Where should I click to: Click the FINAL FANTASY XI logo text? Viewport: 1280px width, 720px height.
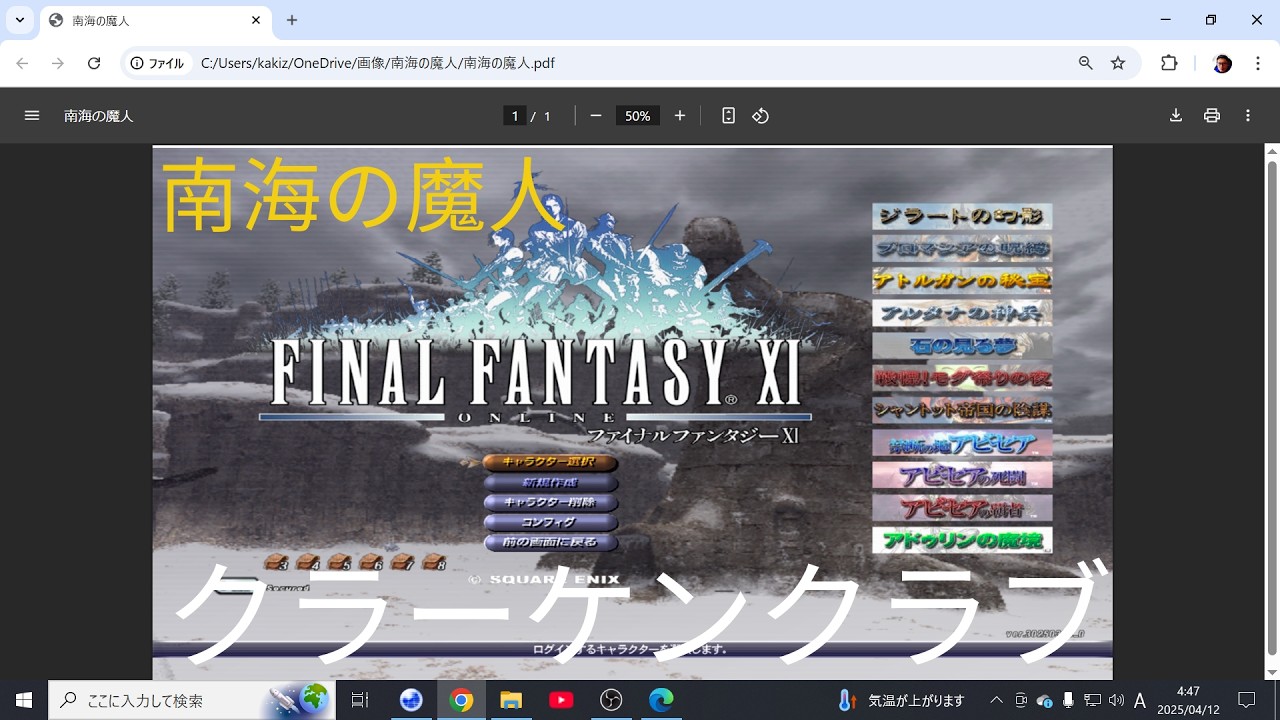[535, 372]
